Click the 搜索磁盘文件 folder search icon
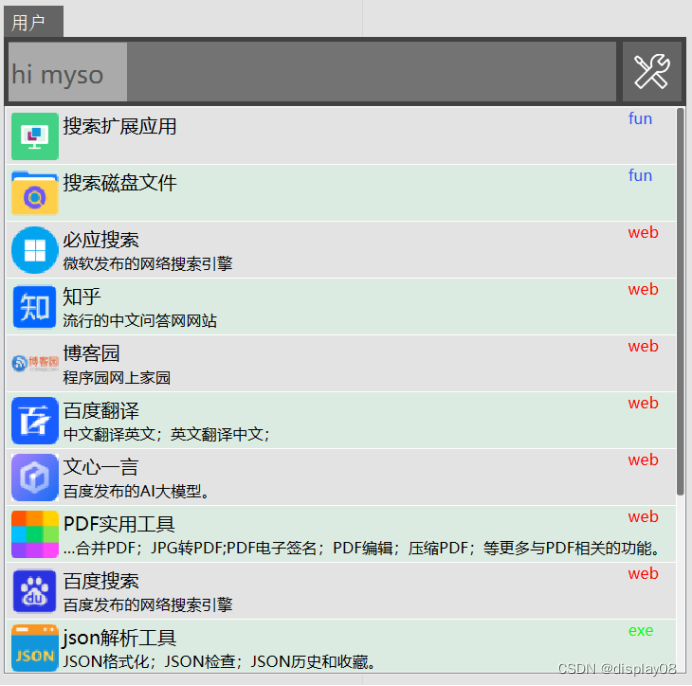 (x=35, y=193)
